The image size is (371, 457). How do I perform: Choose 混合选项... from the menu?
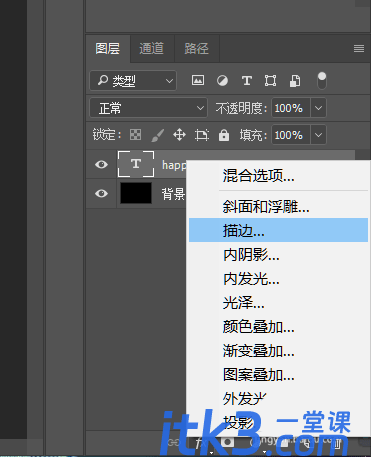click(278, 175)
